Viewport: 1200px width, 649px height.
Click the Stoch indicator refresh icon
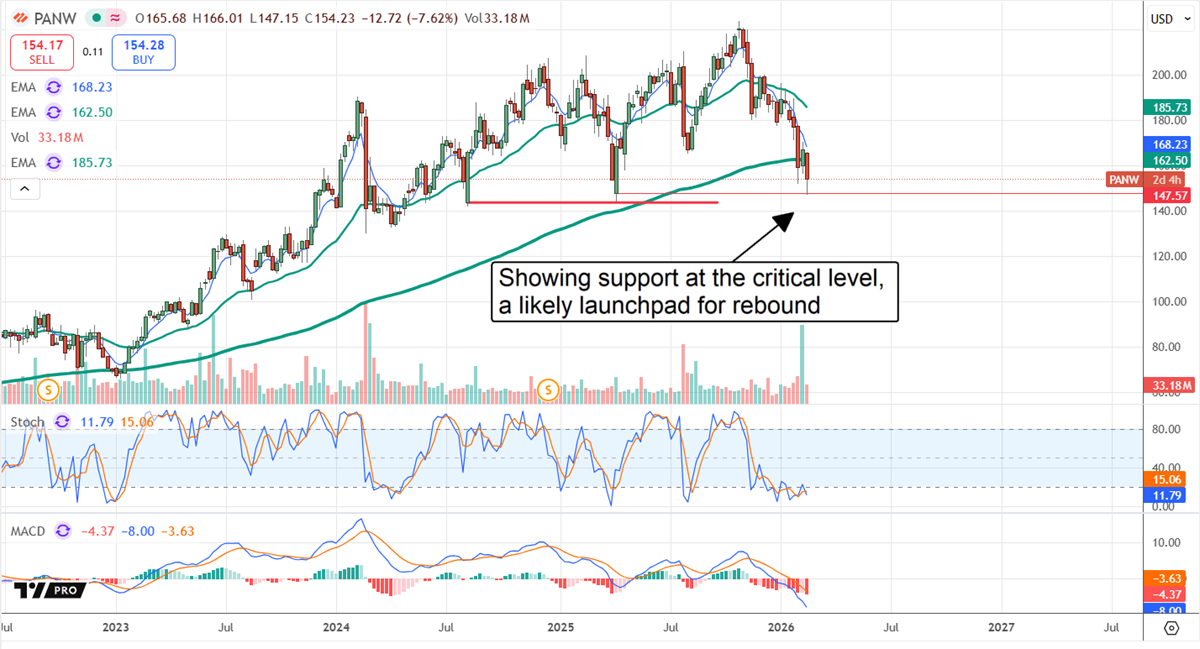point(60,423)
